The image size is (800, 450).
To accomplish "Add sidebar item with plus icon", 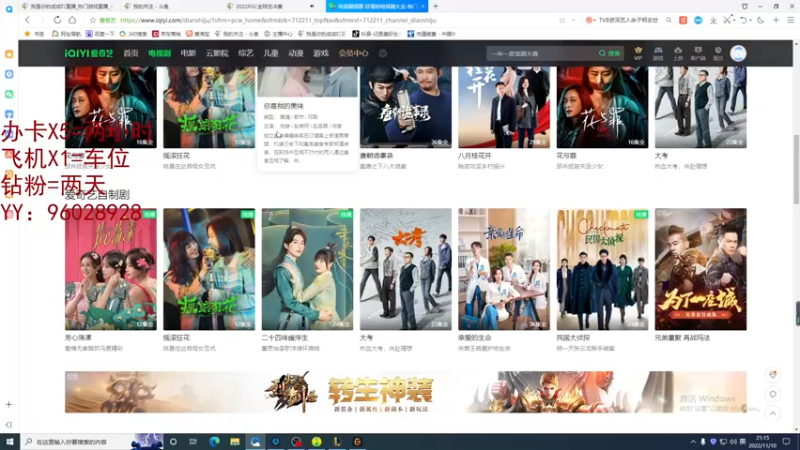I will [x=9, y=404].
